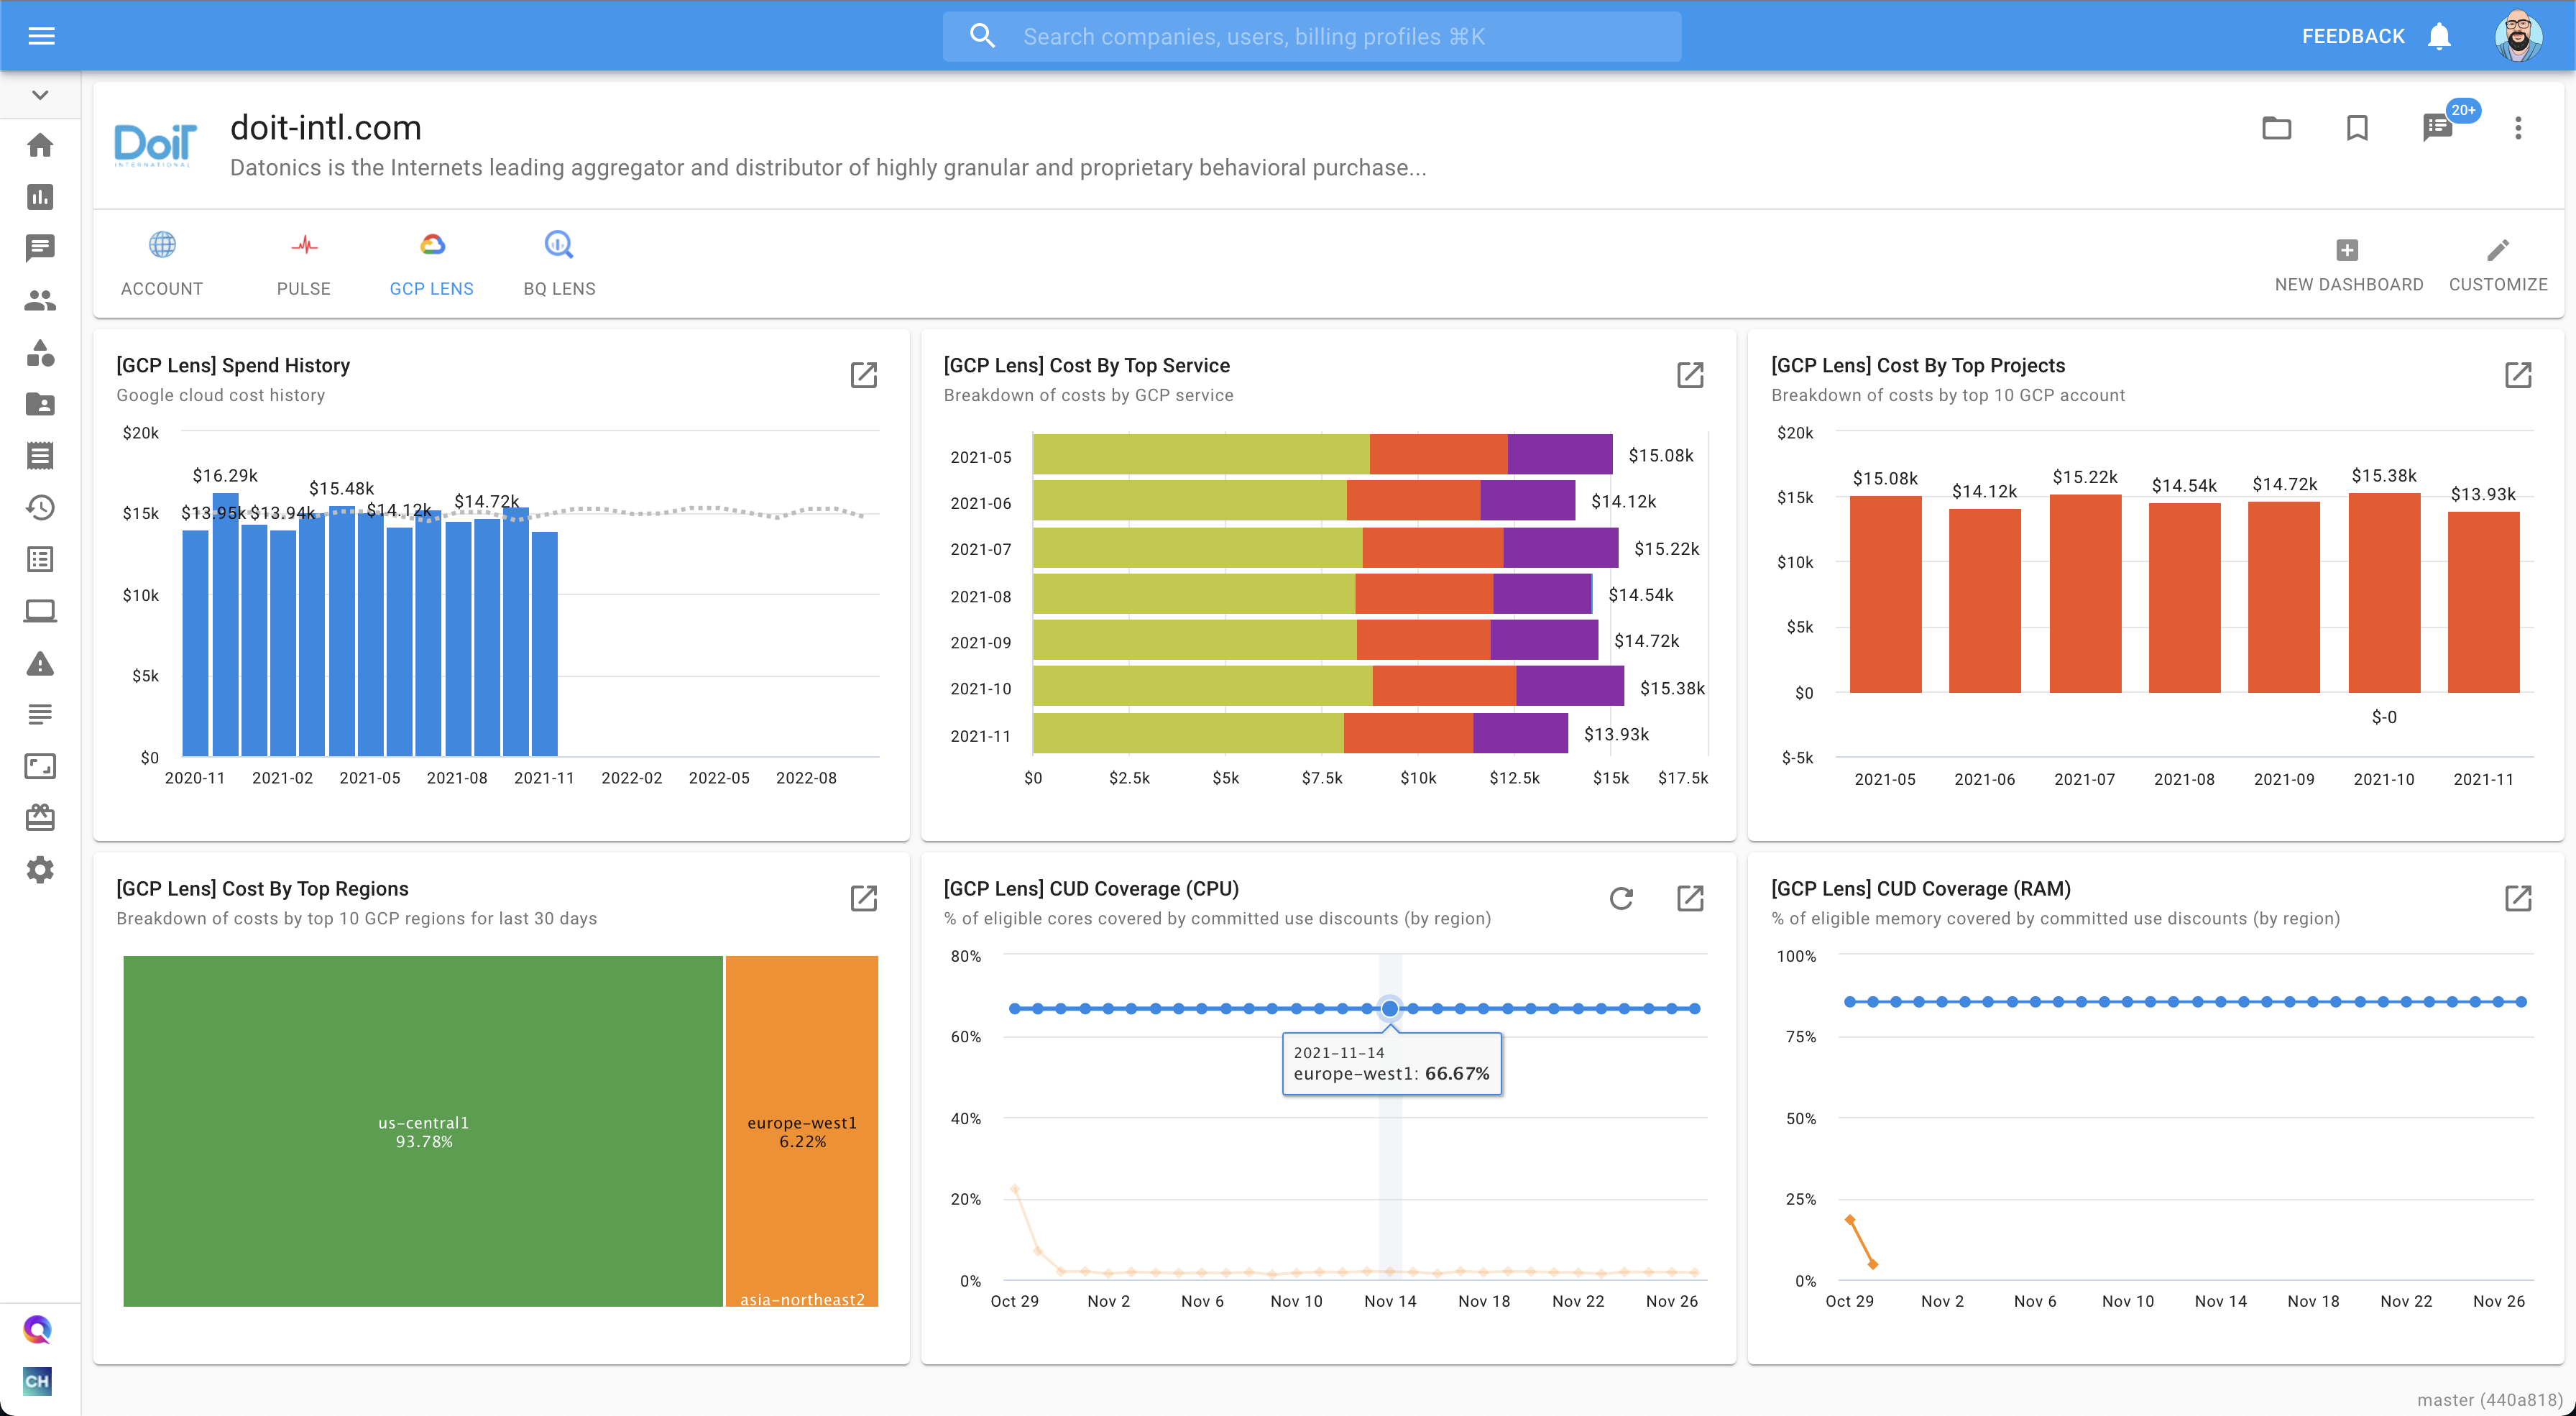Open comments icon with 20+ badge
The width and height of the screenshot is (2576, 1416).
(2437, 128)
